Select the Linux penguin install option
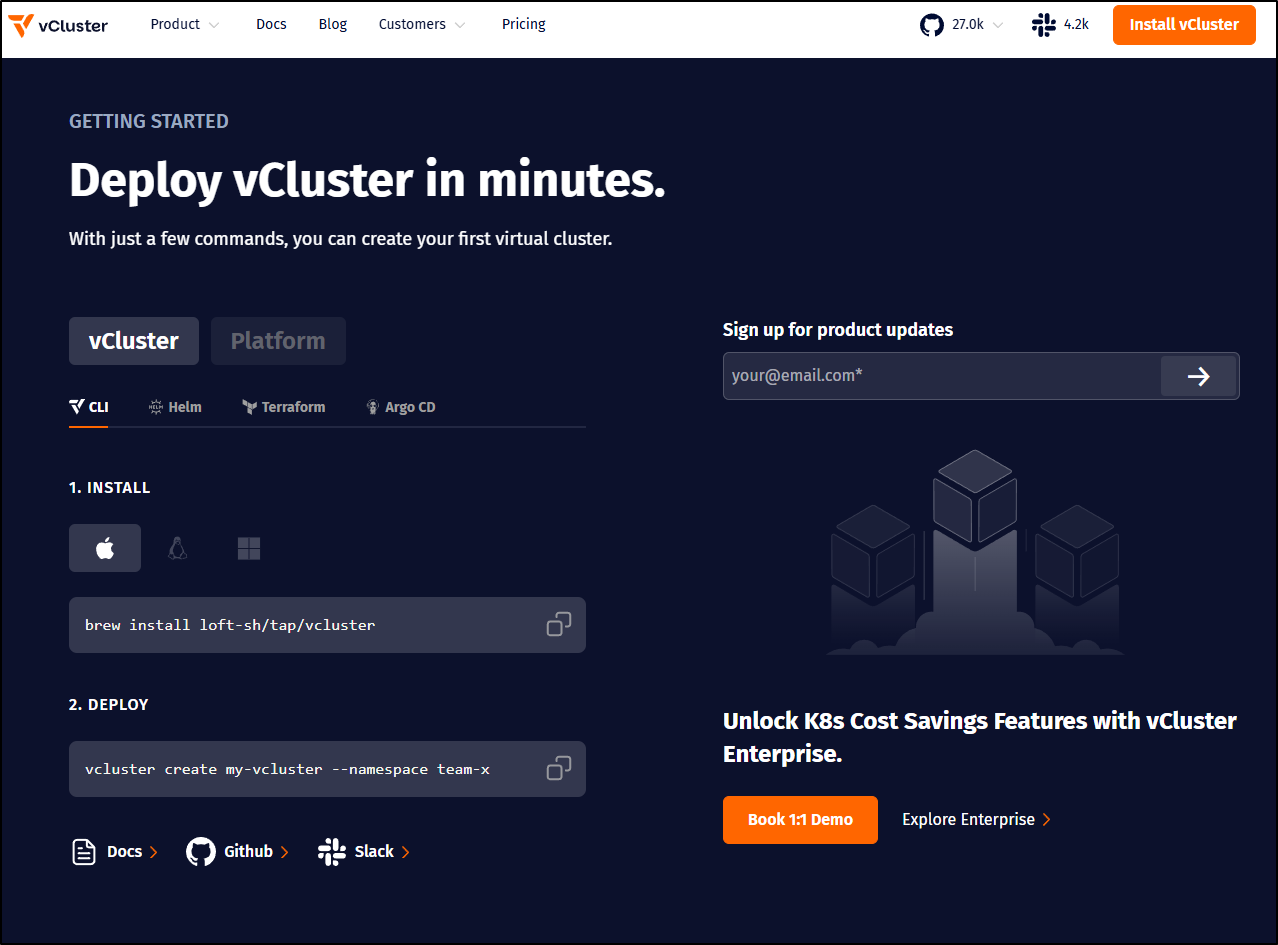The width and height of the screenshot is (1278, 945). (177, 548)
